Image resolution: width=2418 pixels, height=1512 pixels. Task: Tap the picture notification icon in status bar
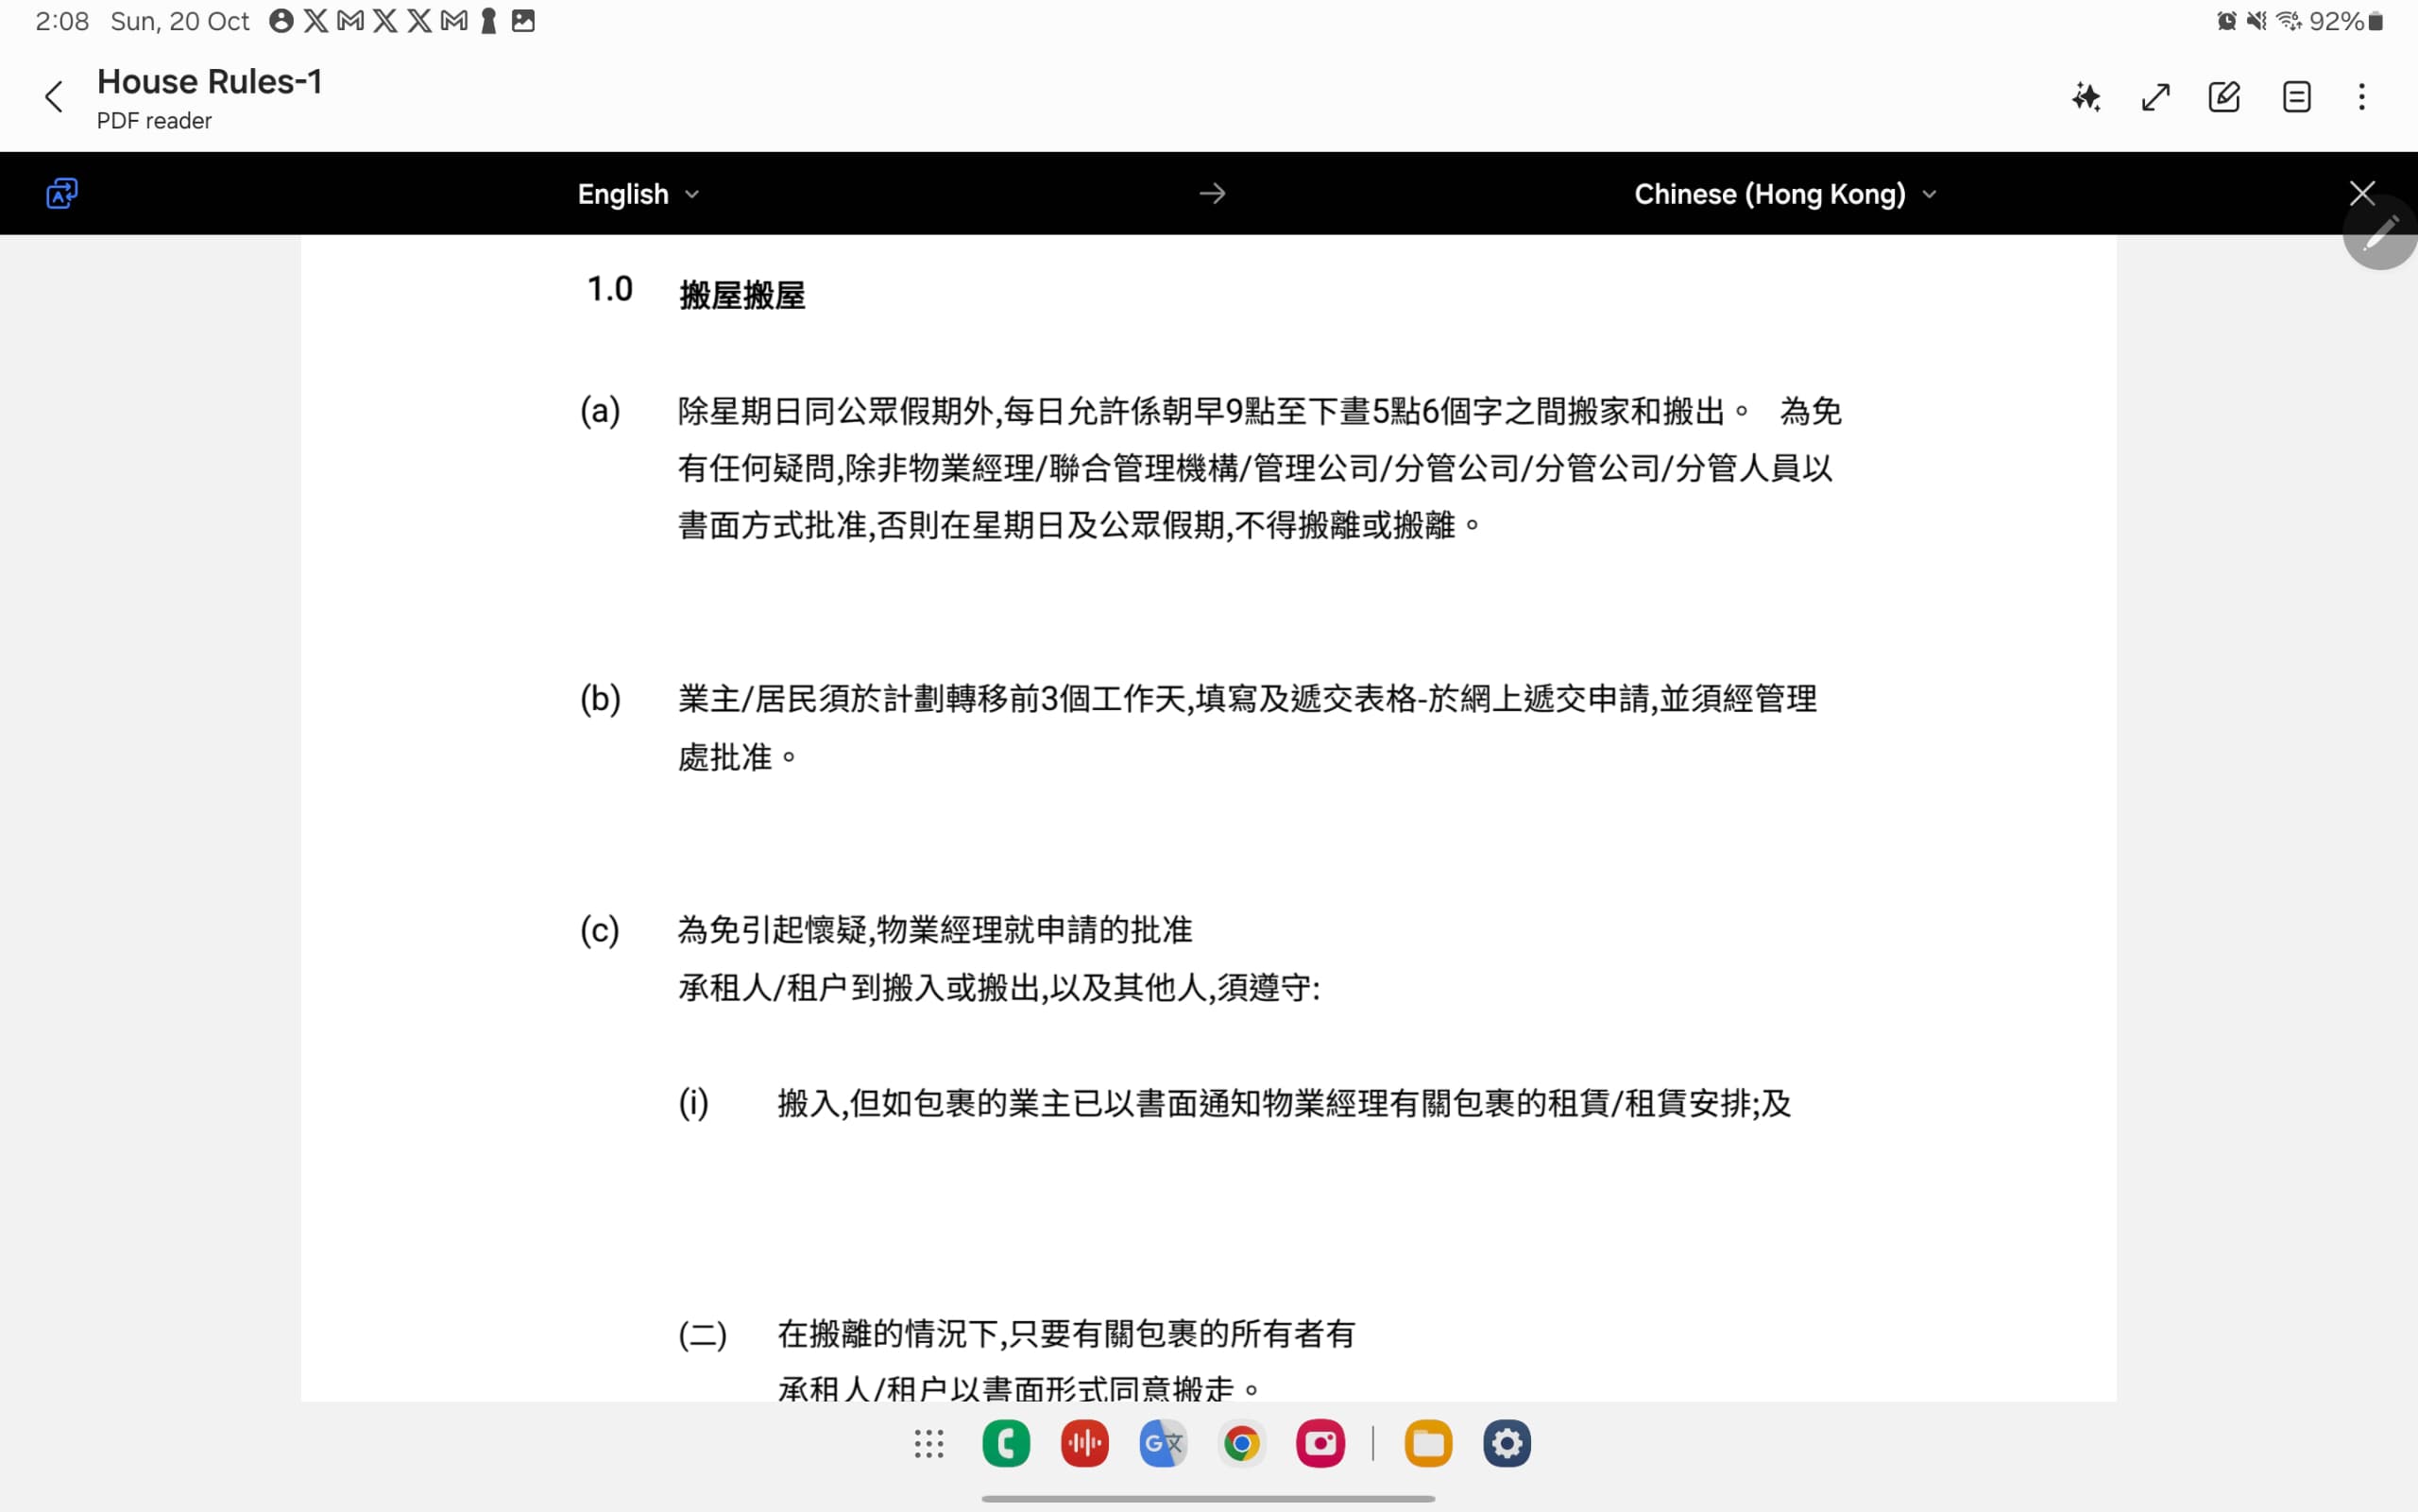coord(523,21)
